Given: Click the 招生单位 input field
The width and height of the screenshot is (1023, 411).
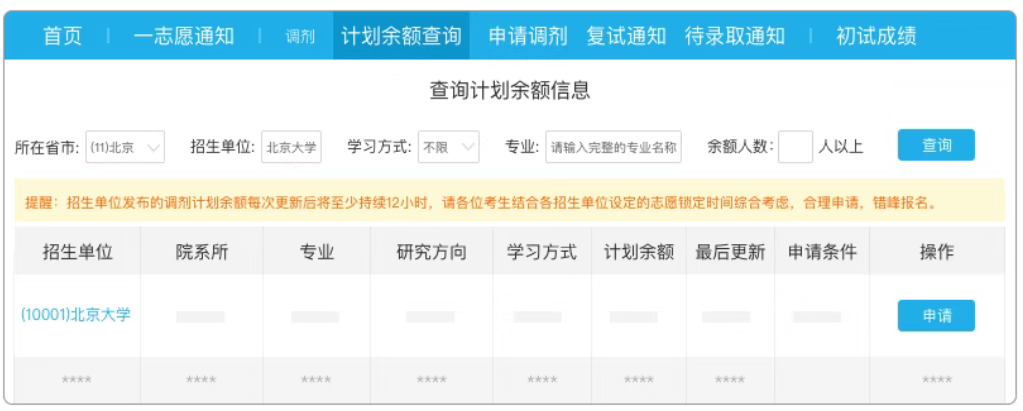Looking at the screenshot, I should [x=291, y=147].
